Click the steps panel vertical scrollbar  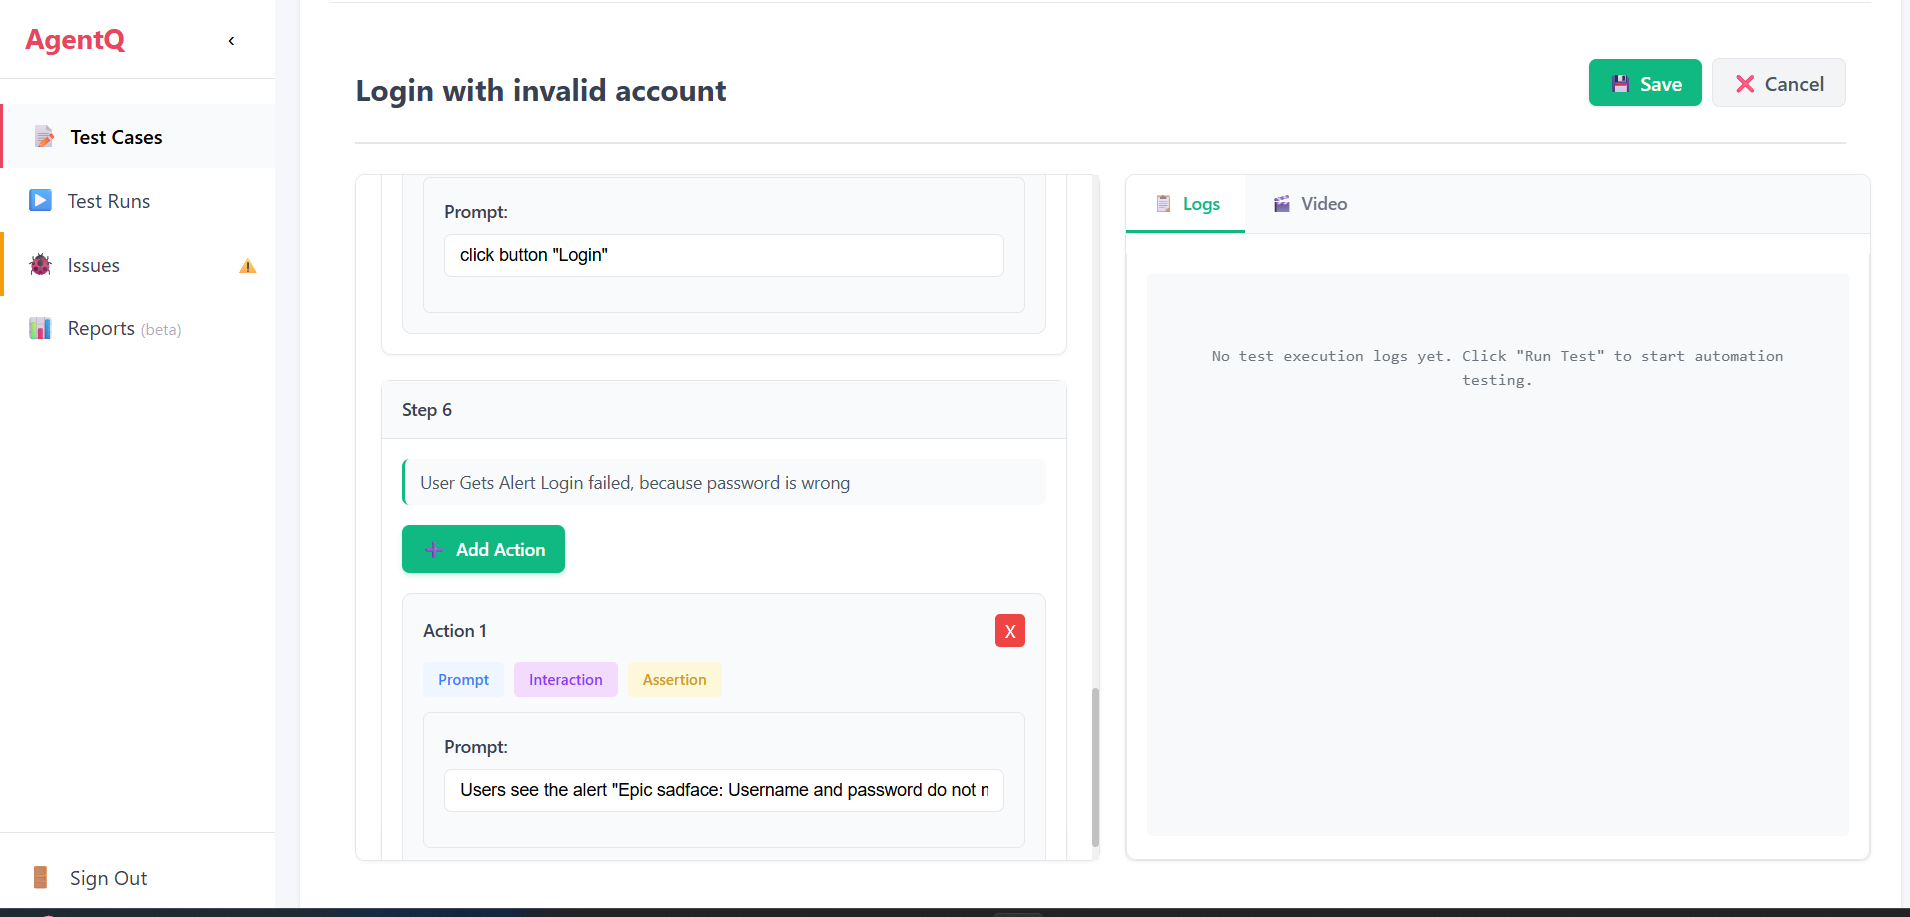[x=1095, y=765]
